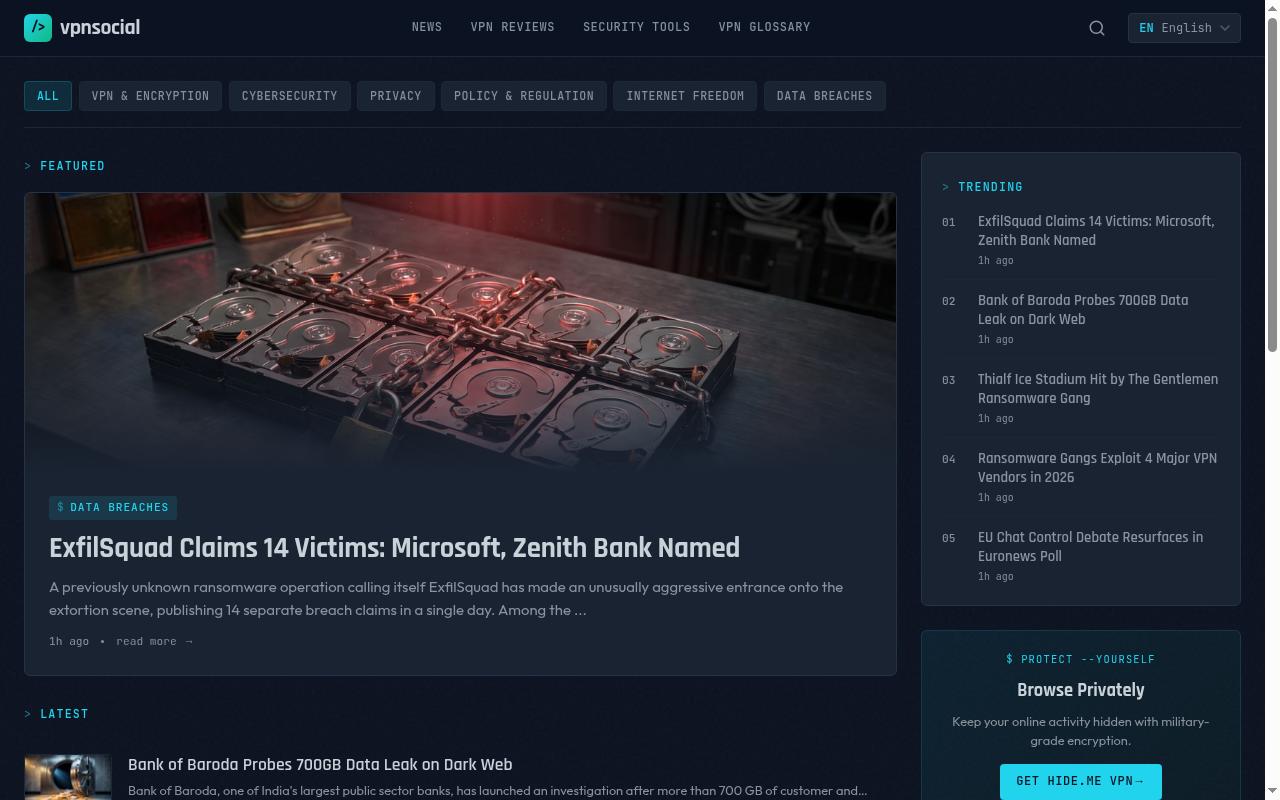Viewport: 1280px width, 800px height.
Task: Filter by INTERNET FREEDOM category
Action: 685,96
